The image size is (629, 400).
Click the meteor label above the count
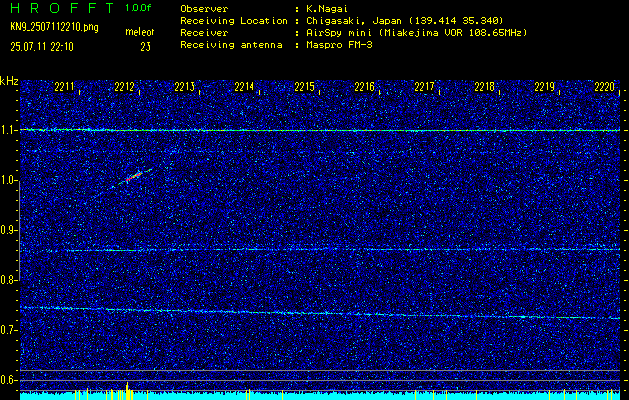(140, 32)
